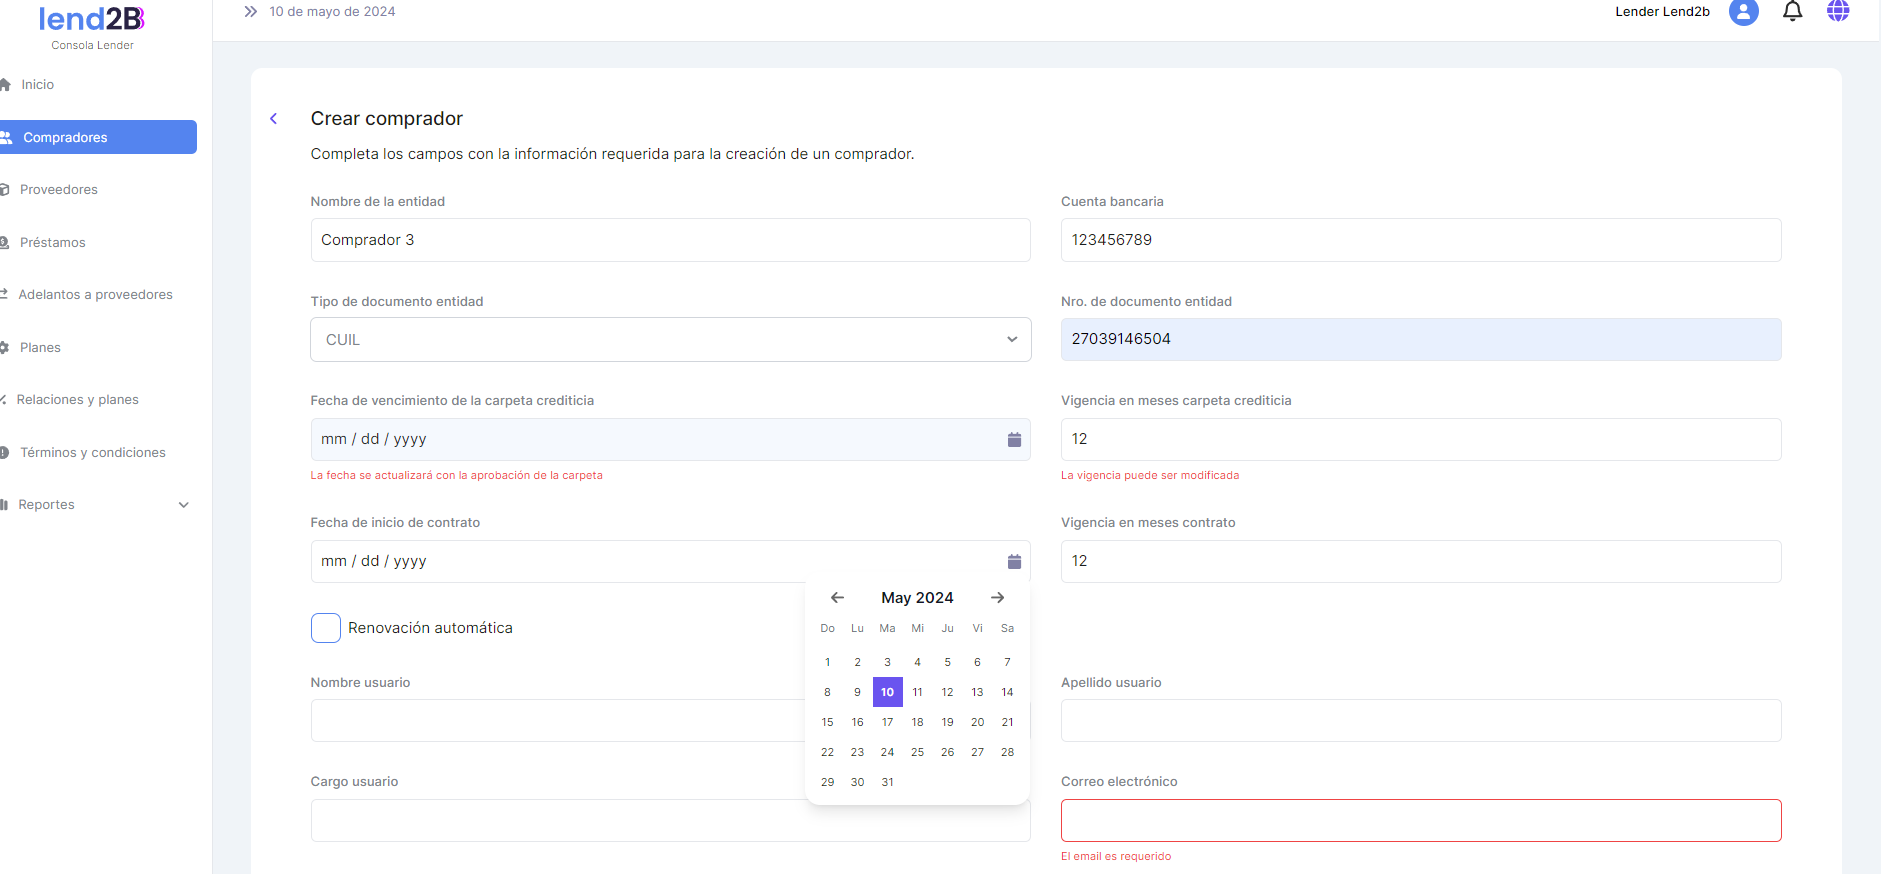Click the notification bell icon
The width and height of the screenshot is (1881, 874).
1792,12
